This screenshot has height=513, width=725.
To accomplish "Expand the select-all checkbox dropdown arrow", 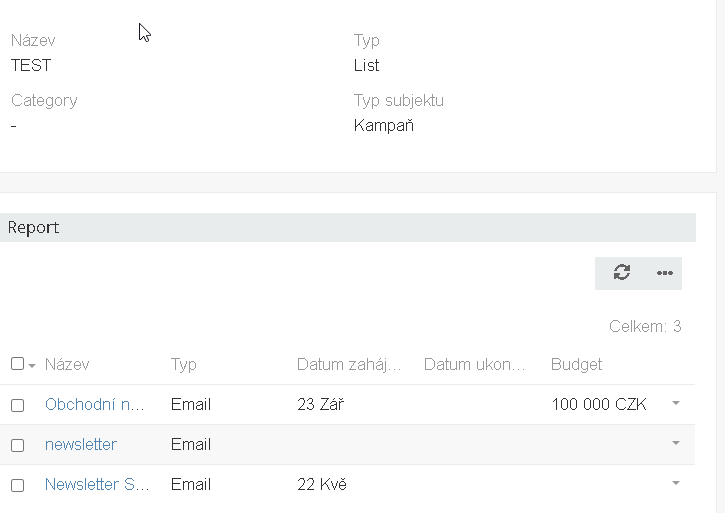I will (32, 365).
